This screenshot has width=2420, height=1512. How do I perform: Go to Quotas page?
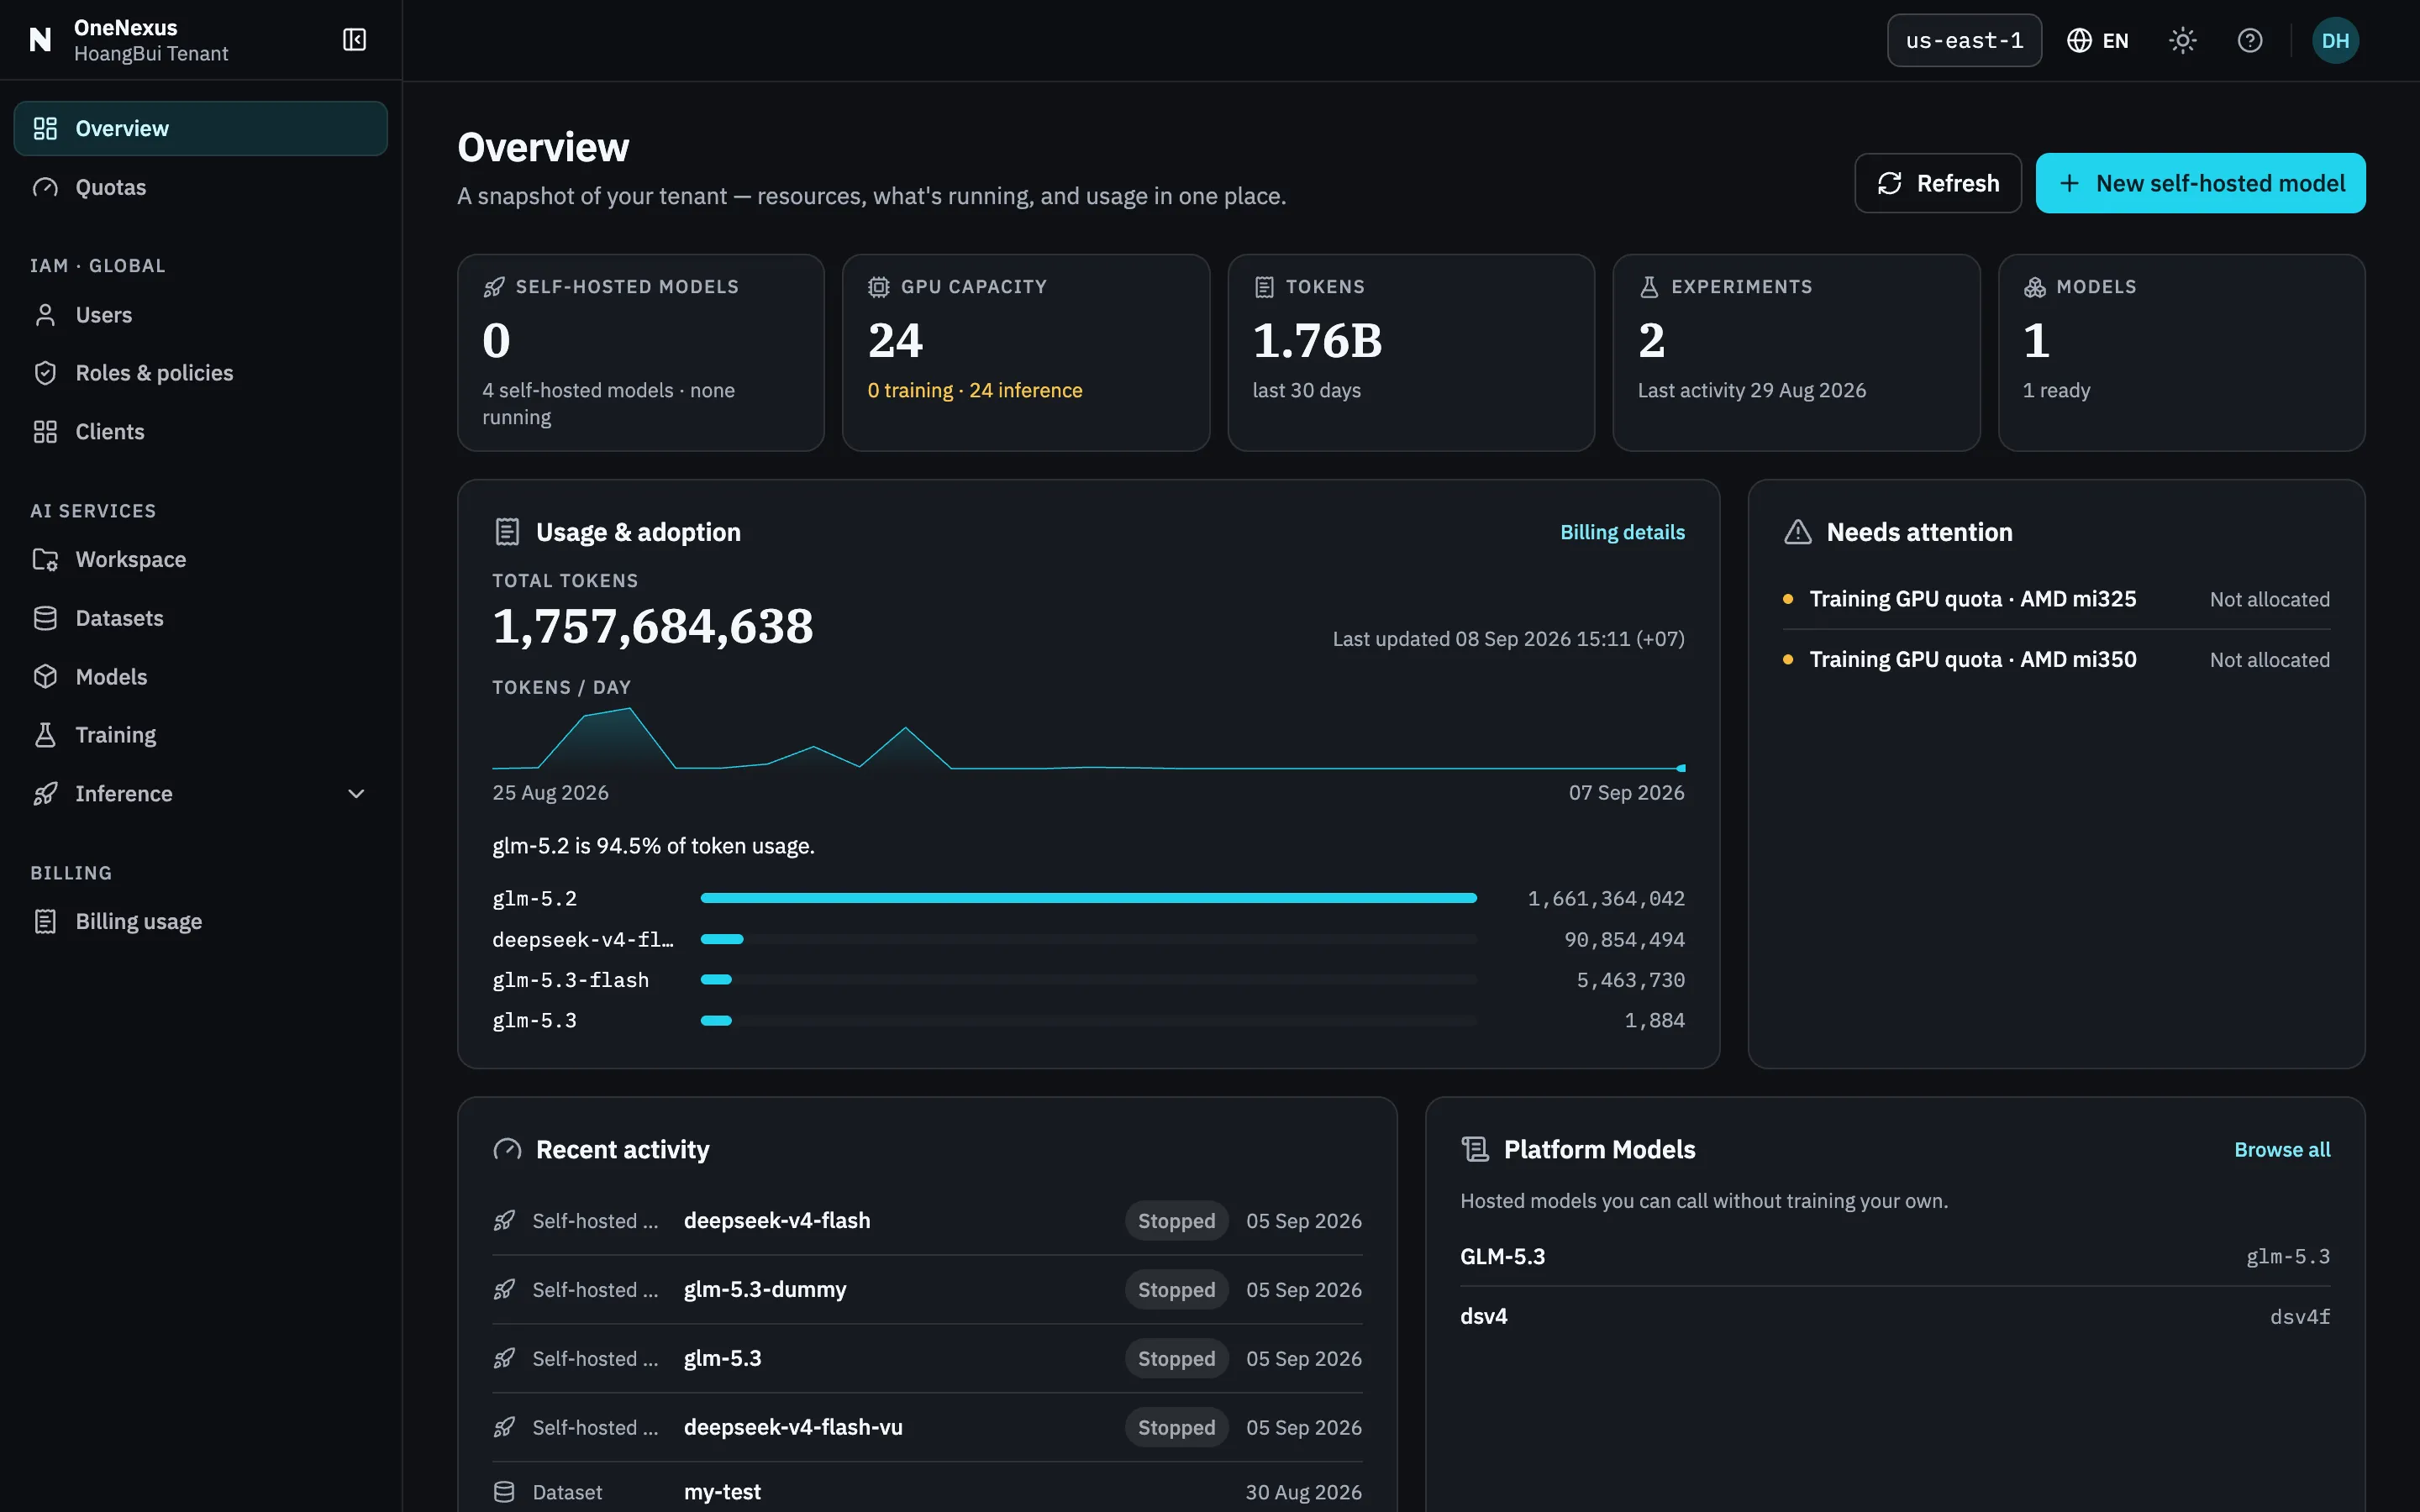click(201, 187)
